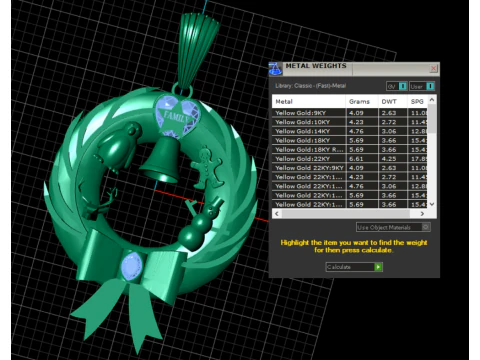Select the bell in the wreath model
This screenshot has height=360, width=480.
pos(162,159)
